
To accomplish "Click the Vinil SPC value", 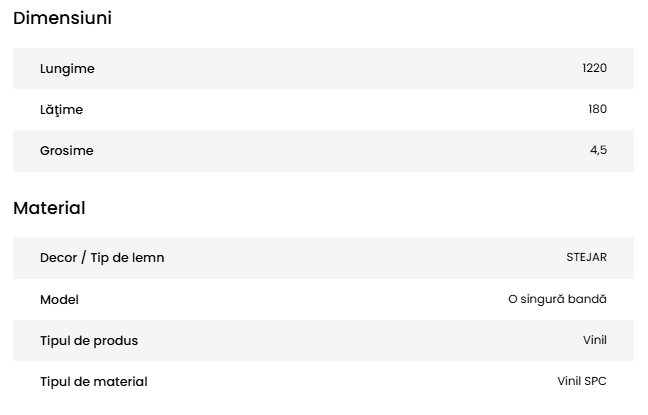I will click(x=582, y=381).
